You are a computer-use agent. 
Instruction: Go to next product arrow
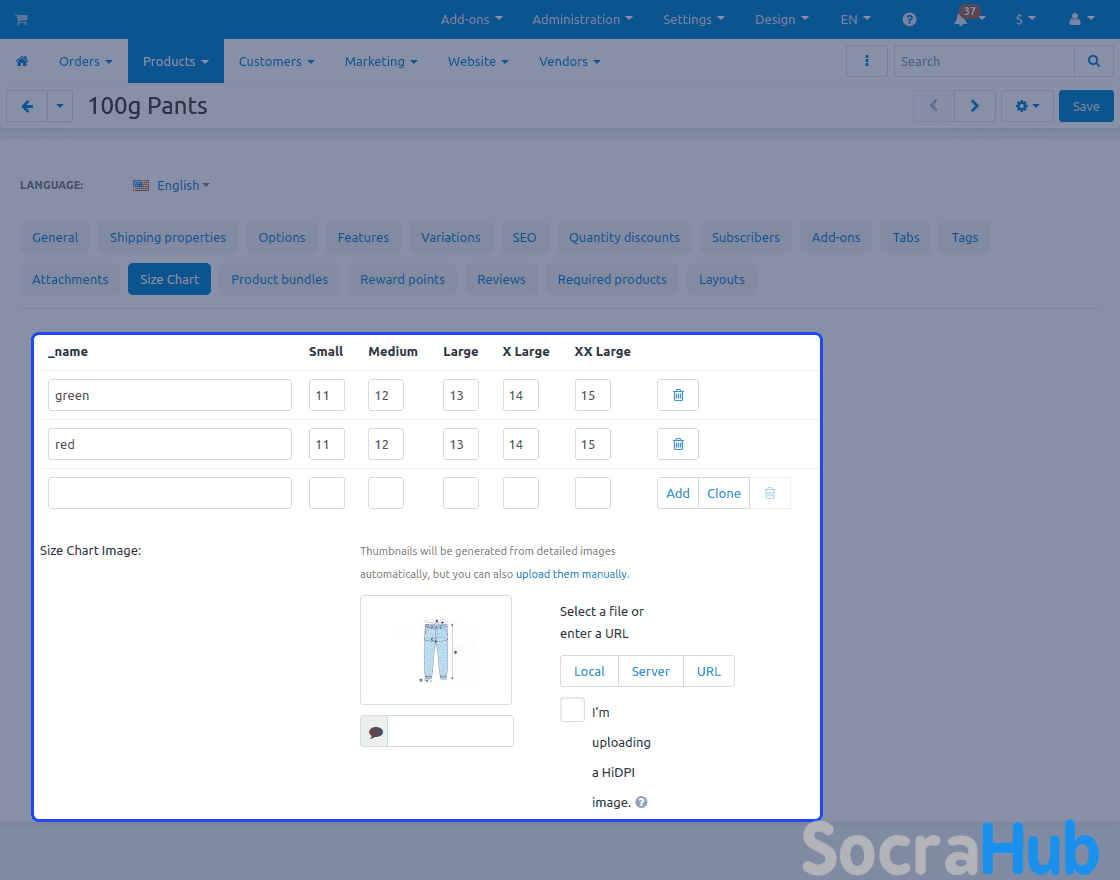pyautogui.click(x=975, y=106)
